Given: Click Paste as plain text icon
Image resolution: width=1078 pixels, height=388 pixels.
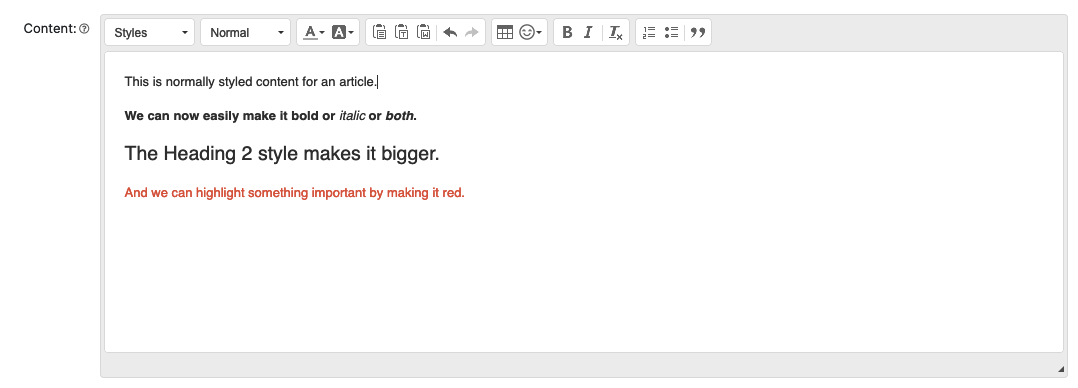Looking at the screenshot, I should [x=402, y=32].
